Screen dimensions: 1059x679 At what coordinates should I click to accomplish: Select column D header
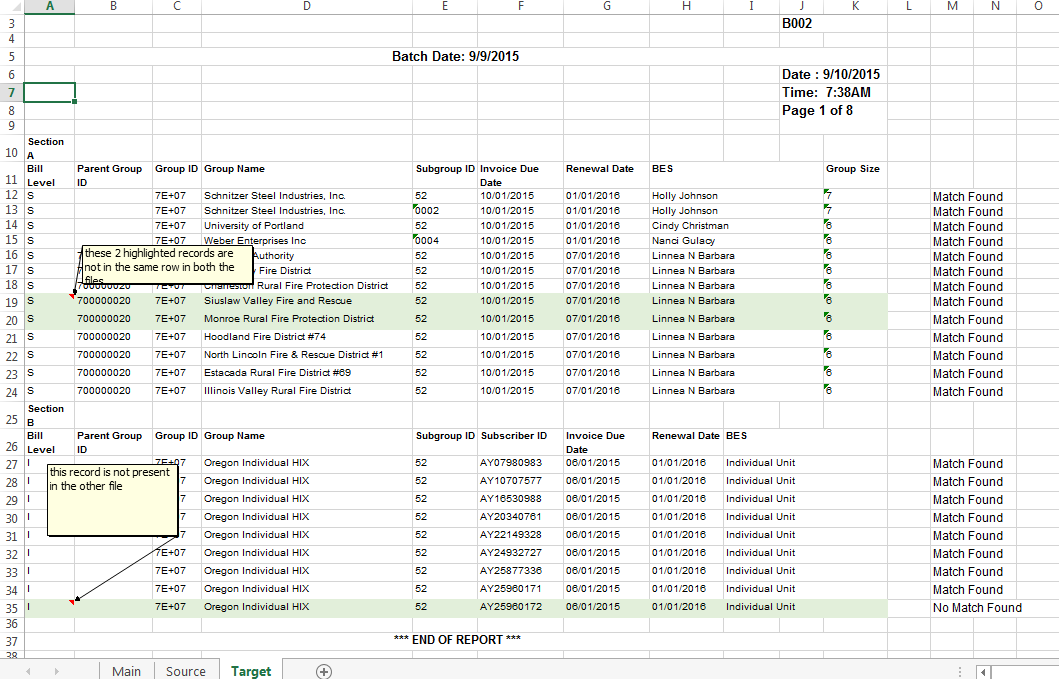pos(306,6)
